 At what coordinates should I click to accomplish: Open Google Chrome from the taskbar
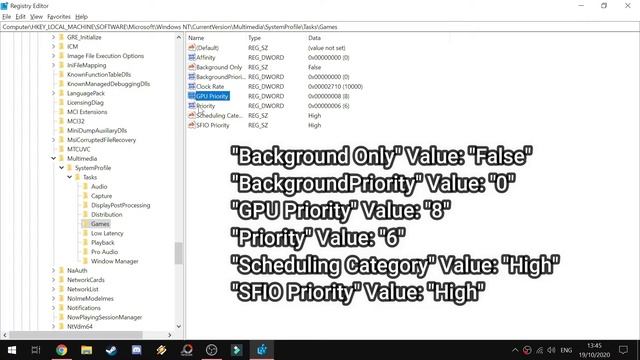point(62,350)
